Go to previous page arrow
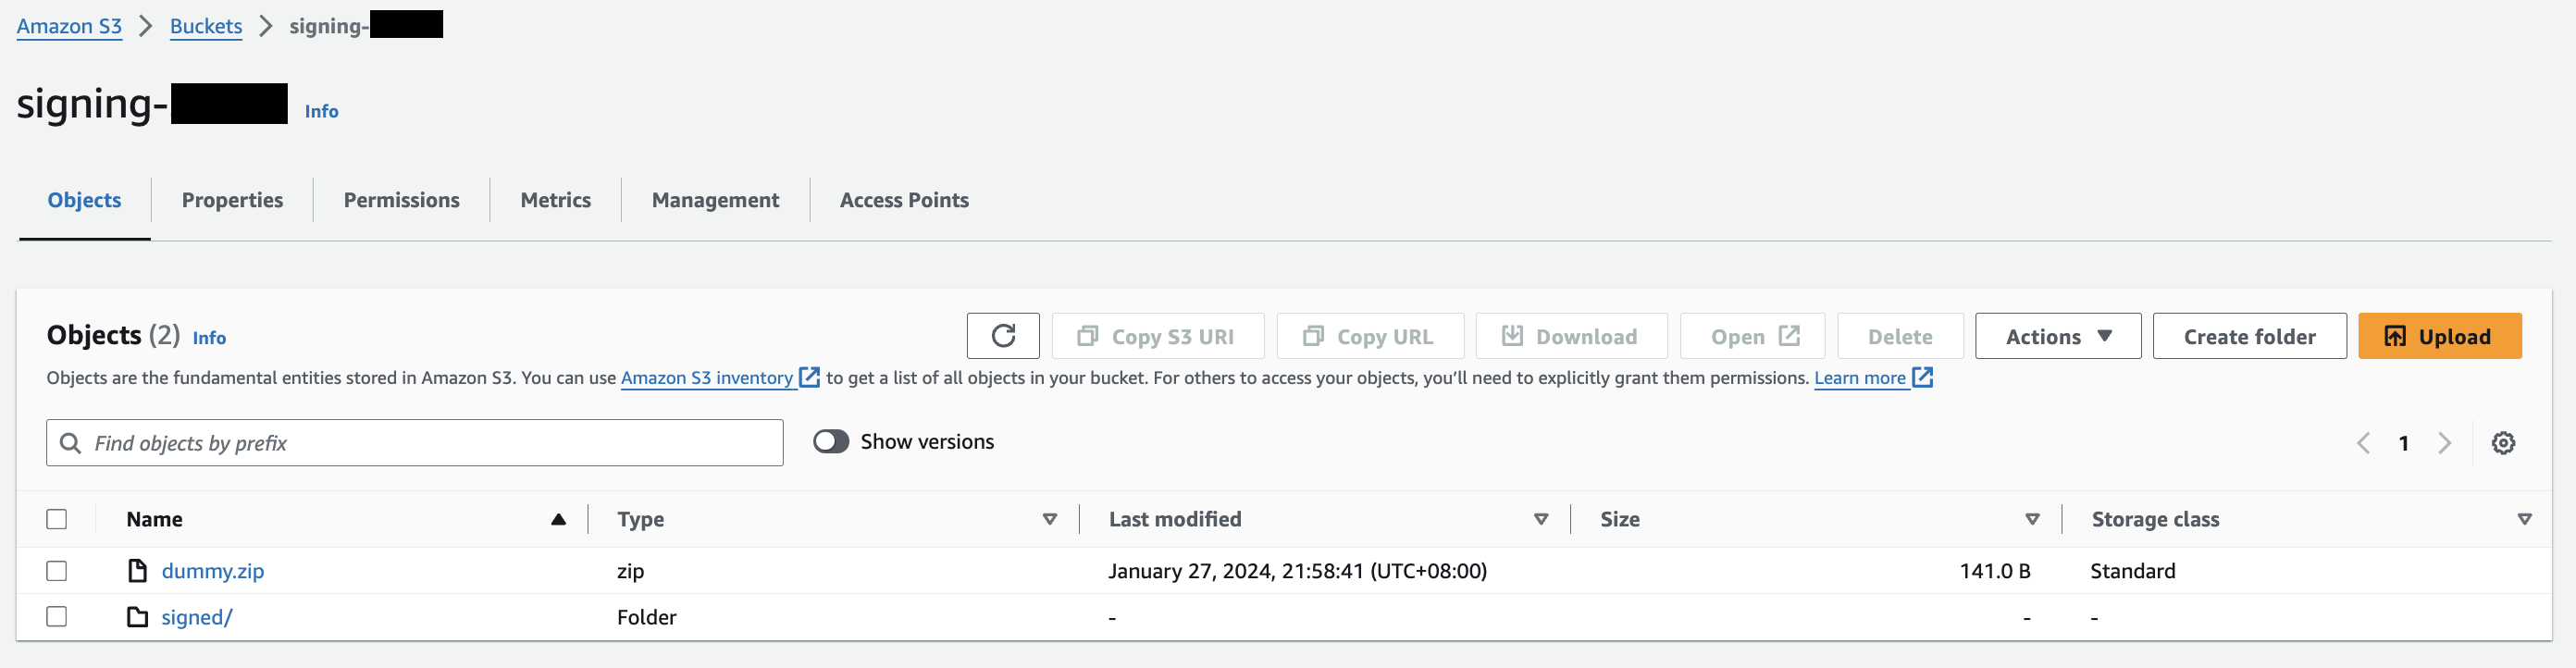 pos(2363,443)
